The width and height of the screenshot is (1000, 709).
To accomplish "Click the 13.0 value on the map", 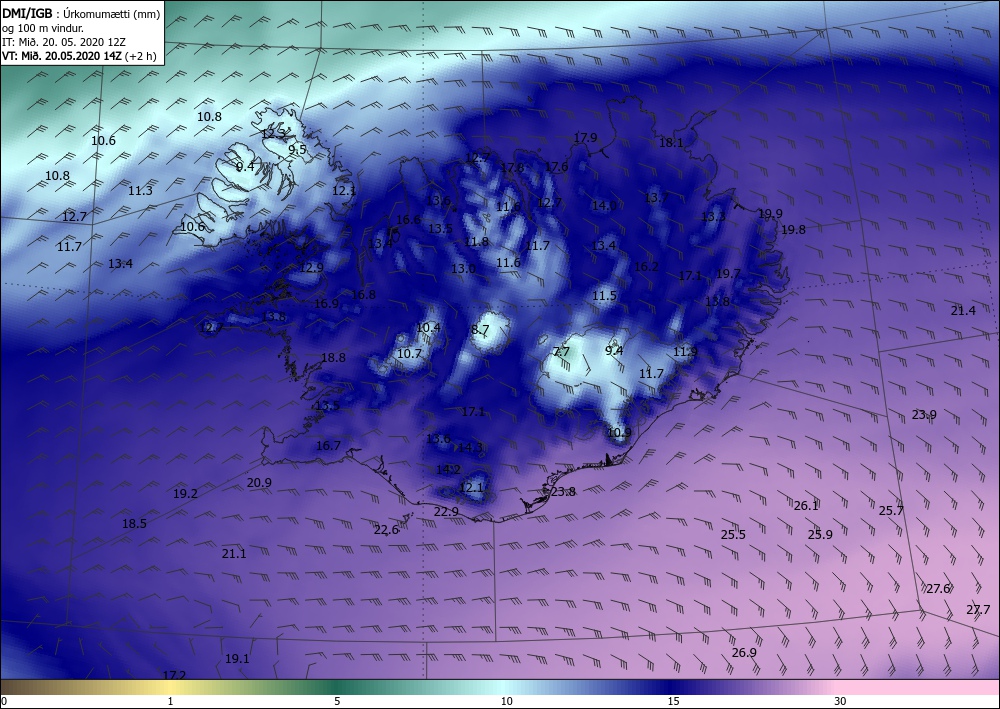I will point(464,269).
